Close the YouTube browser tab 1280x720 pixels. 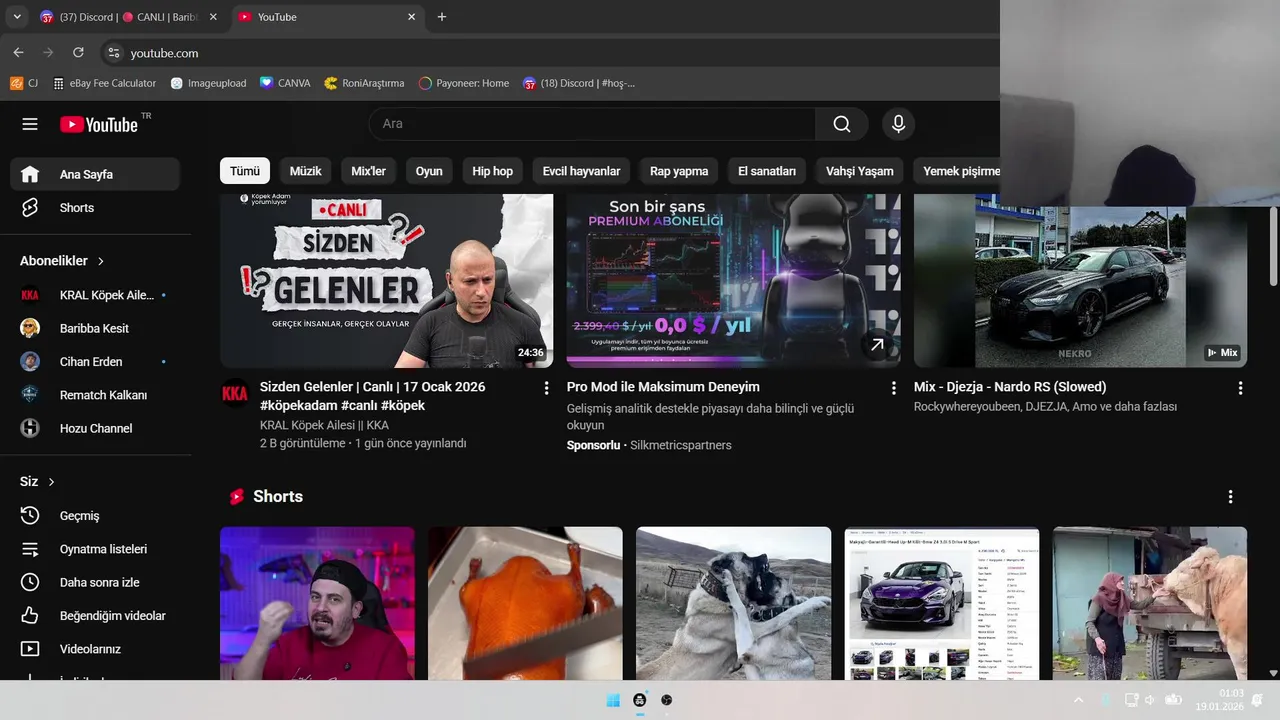(x=411, y=17)
